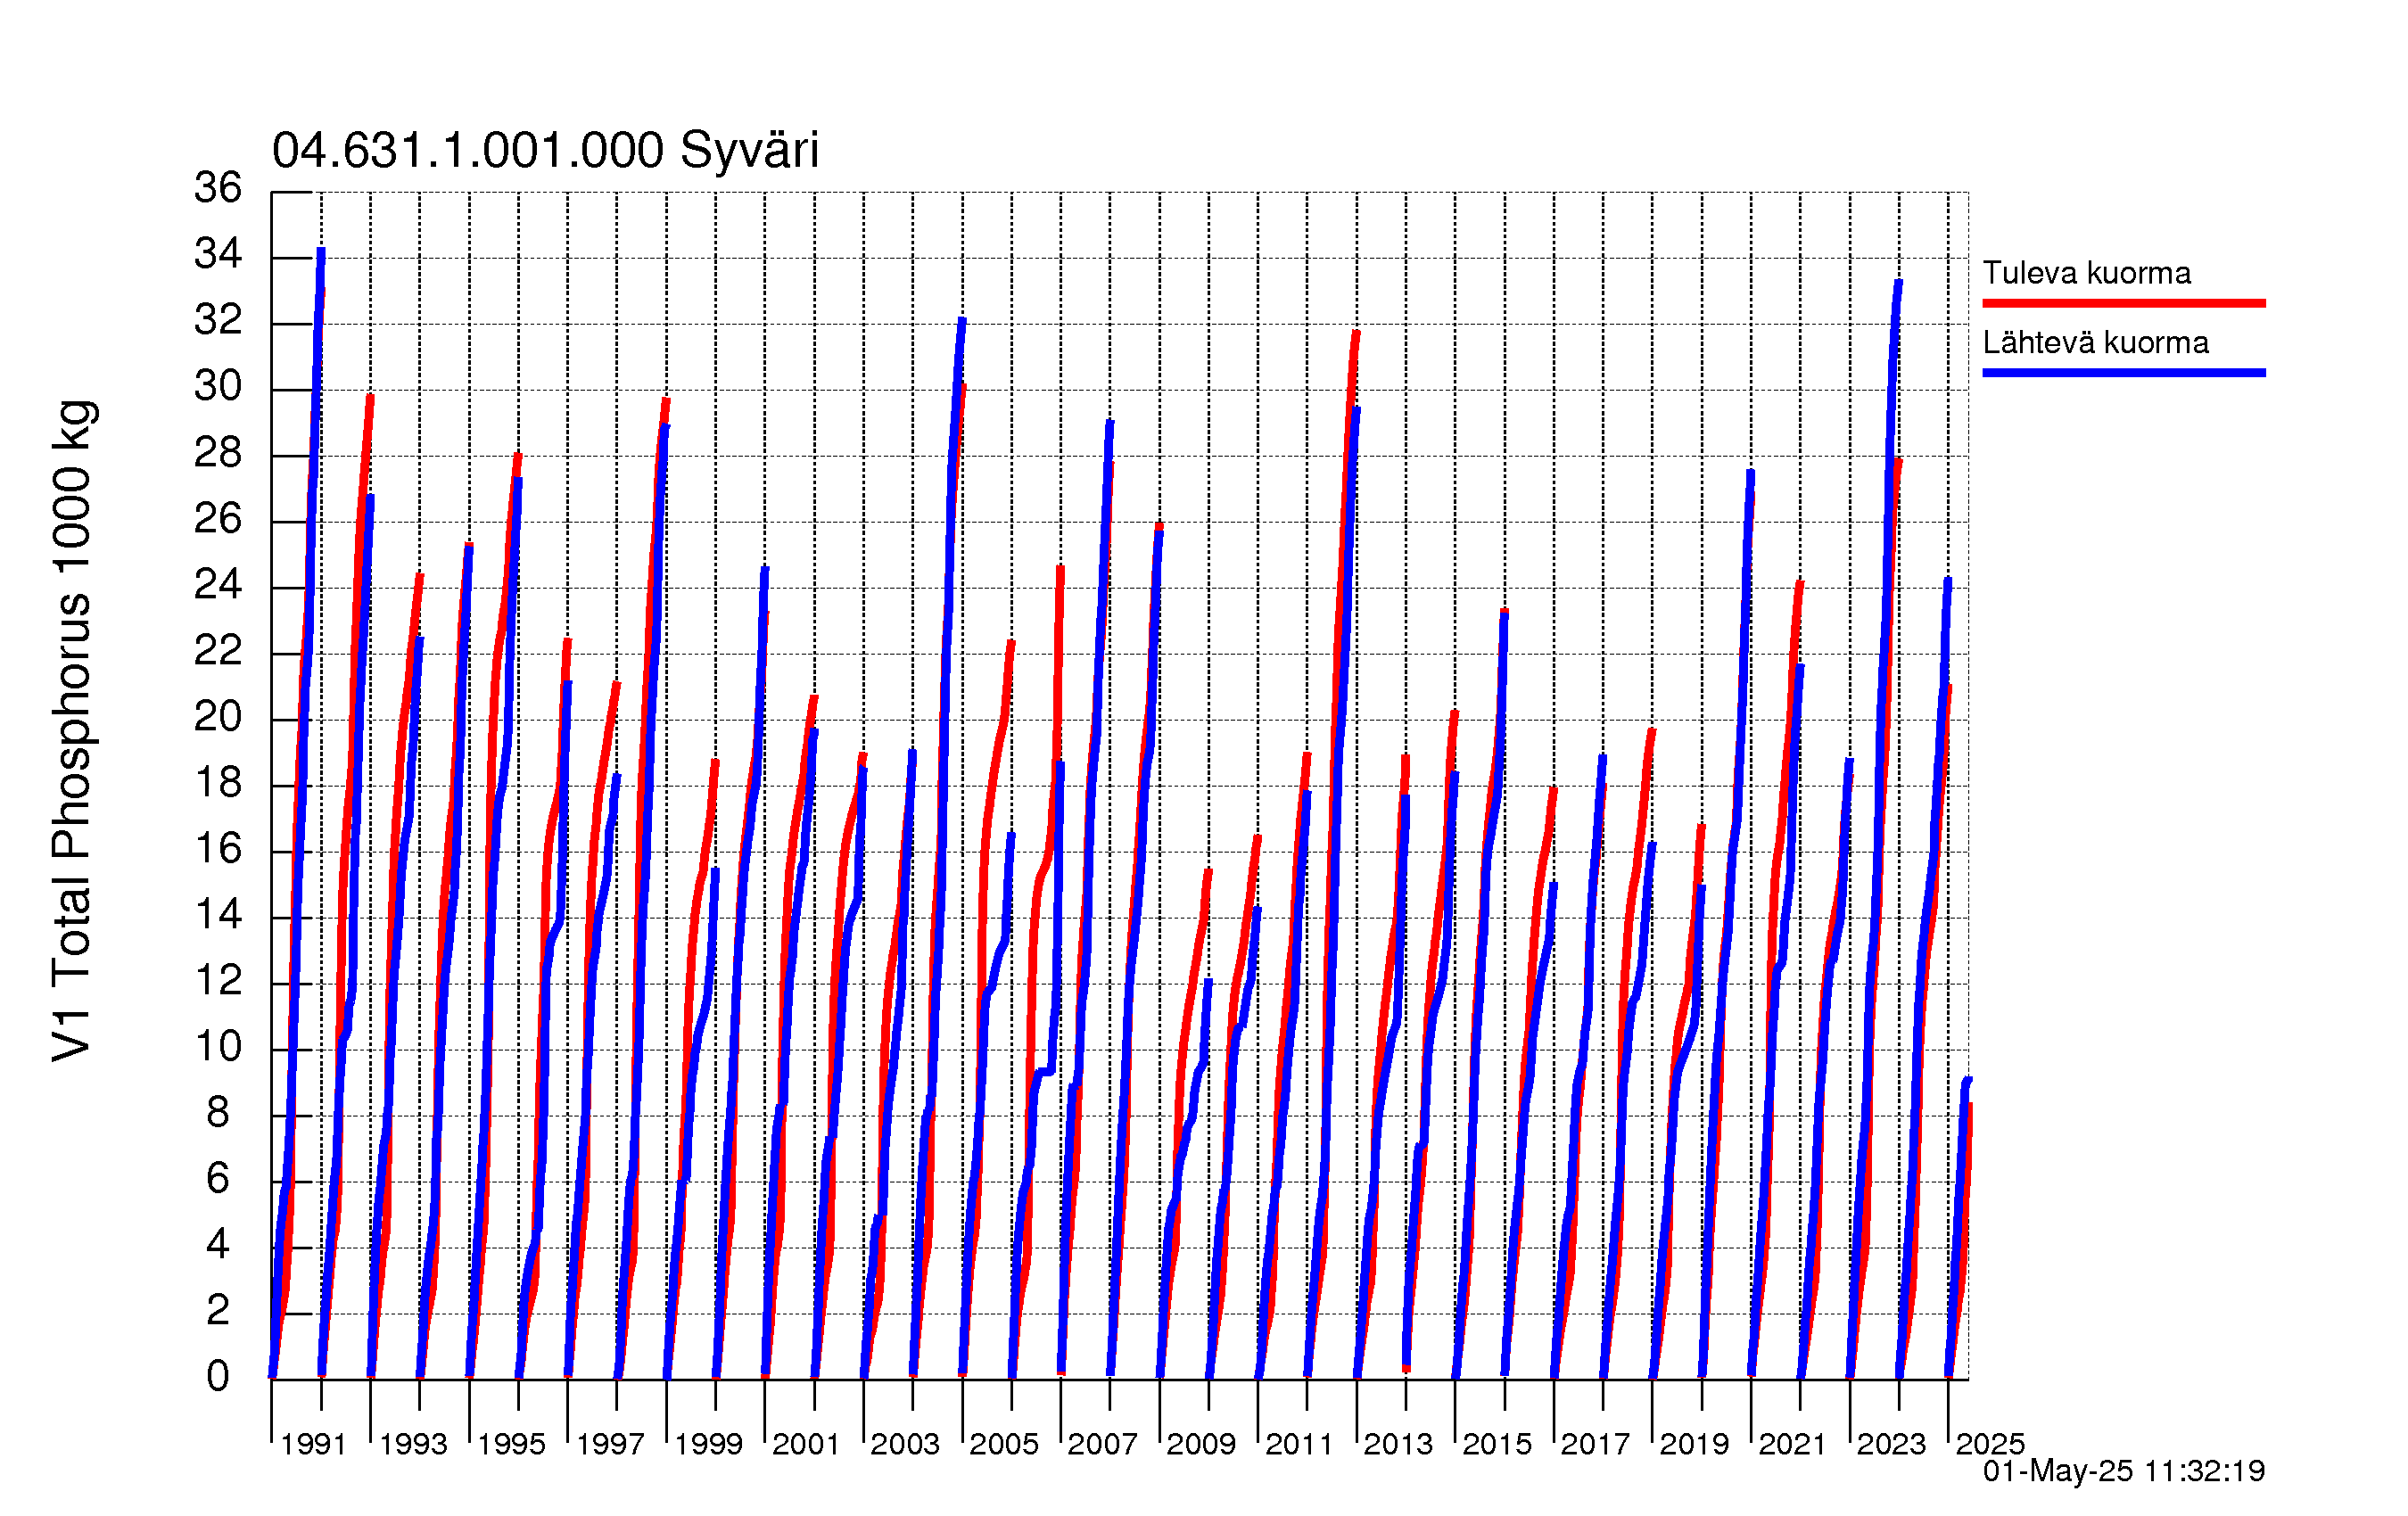Click the x-axis year label 2015
Image resolution: width=2408 pixels, height=1516 pixels.
click(1497, 1444)
